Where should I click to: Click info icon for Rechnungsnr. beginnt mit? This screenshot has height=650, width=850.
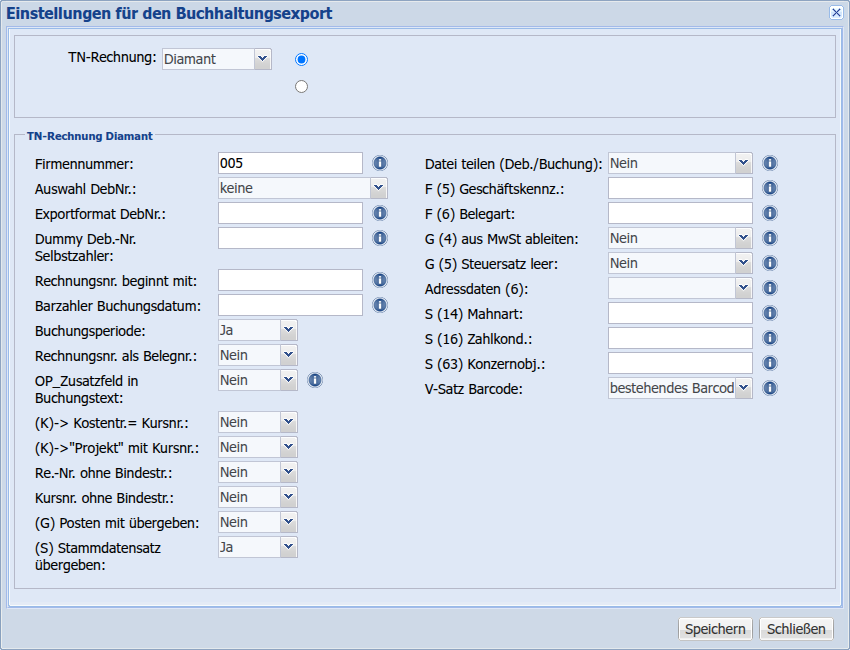tap(380, 280)
